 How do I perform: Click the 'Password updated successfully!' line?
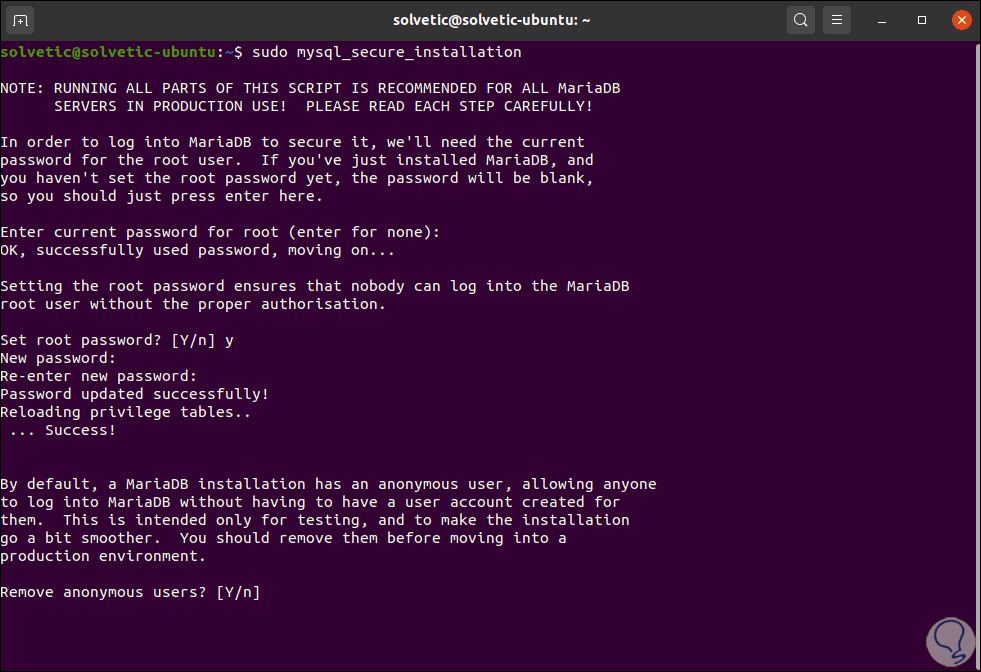click(x=135, y=394)
